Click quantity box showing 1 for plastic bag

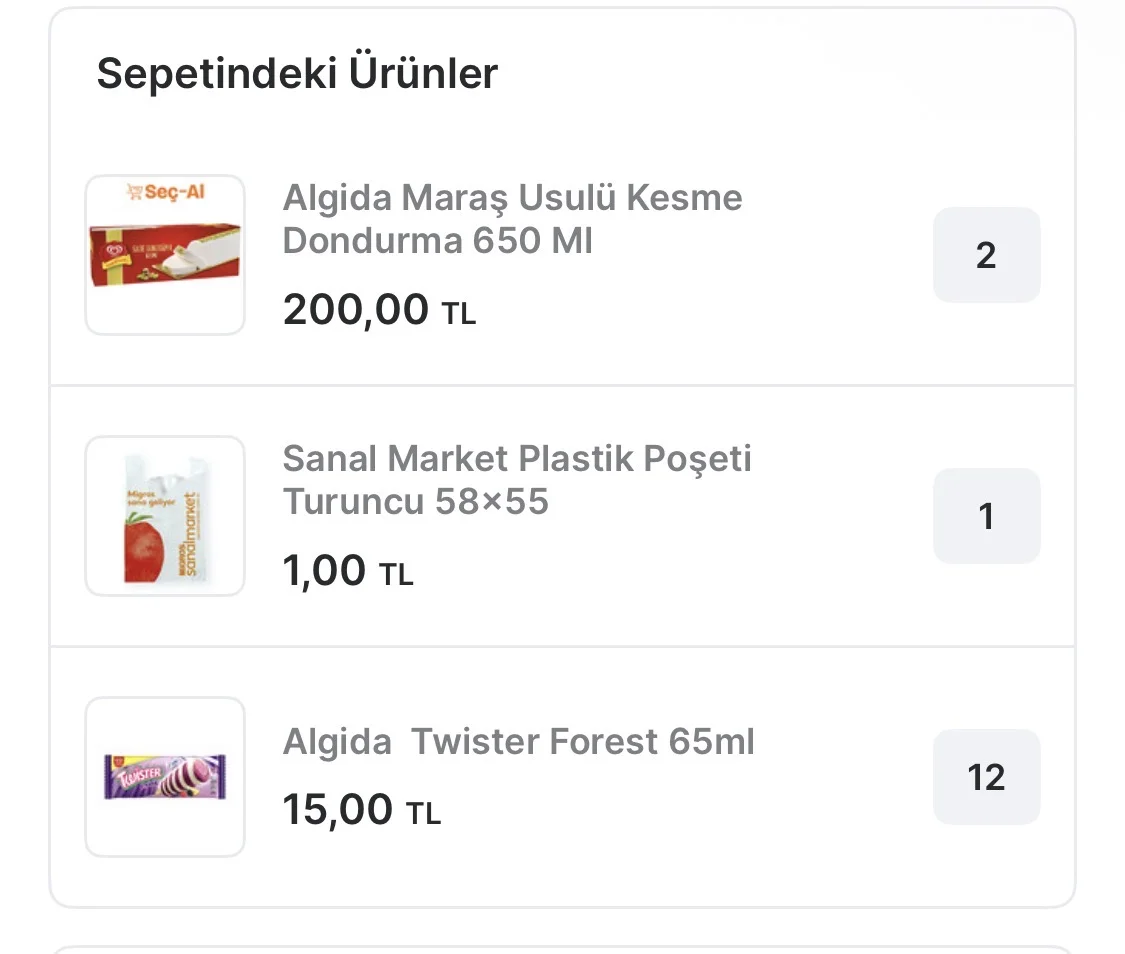[x=986, y=516]
